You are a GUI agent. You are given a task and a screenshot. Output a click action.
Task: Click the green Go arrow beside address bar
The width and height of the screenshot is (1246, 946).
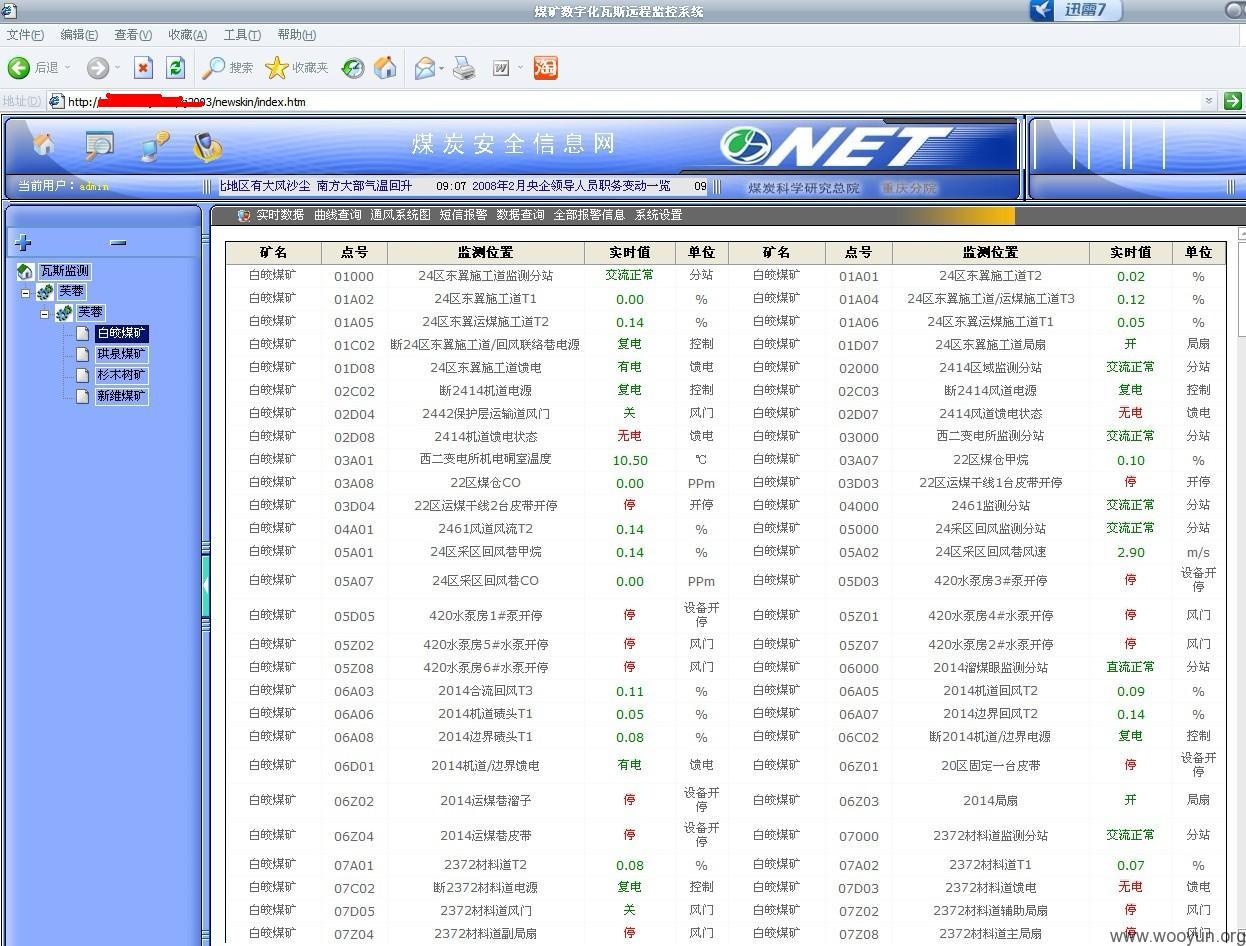tap(1232, 101)
